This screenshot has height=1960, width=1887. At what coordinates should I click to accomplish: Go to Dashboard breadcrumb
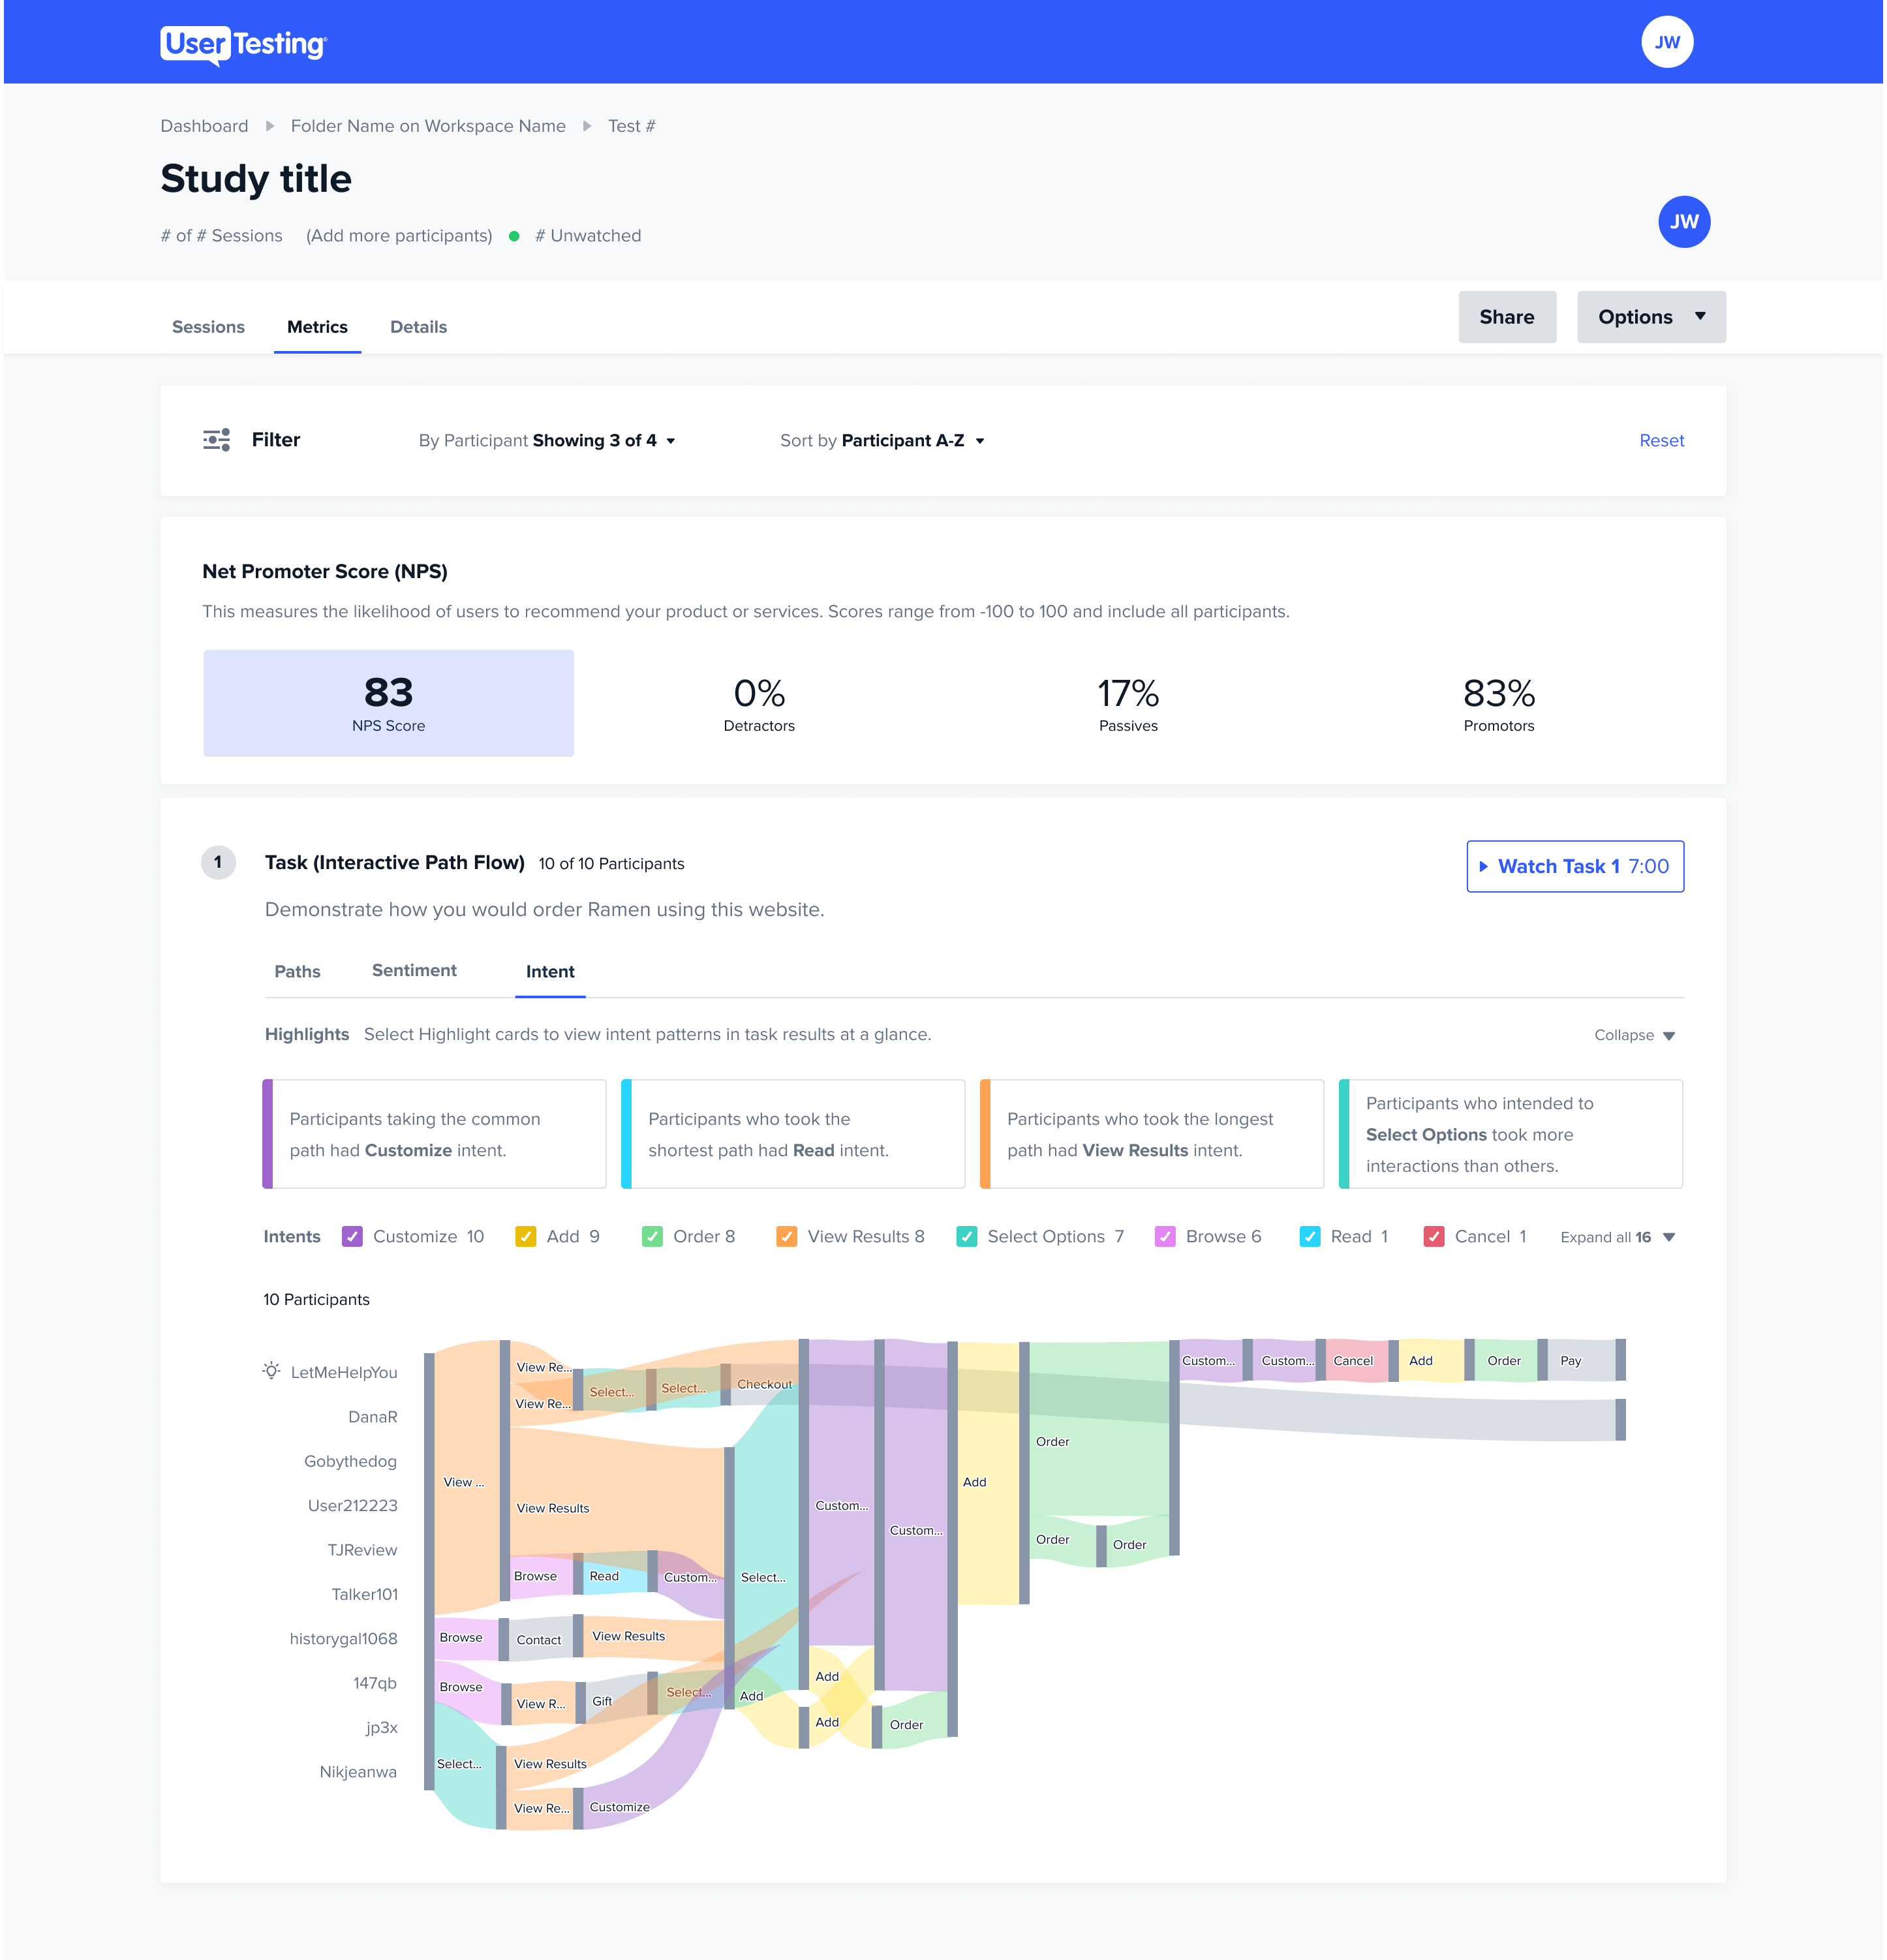pos(204,126)
